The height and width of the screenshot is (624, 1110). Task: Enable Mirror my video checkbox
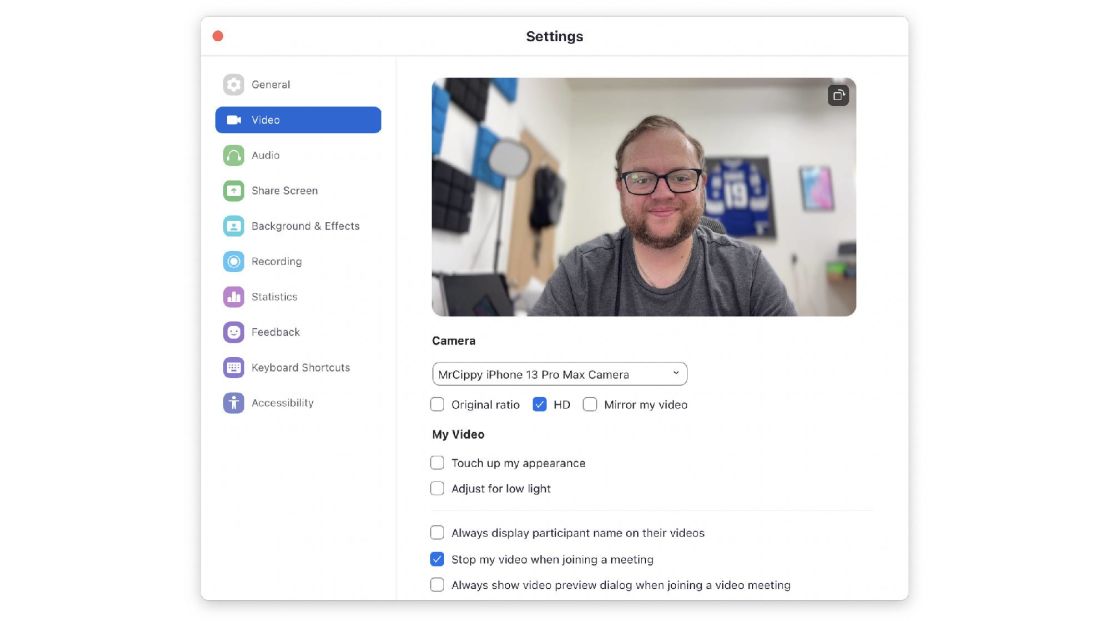pos(590,404)
